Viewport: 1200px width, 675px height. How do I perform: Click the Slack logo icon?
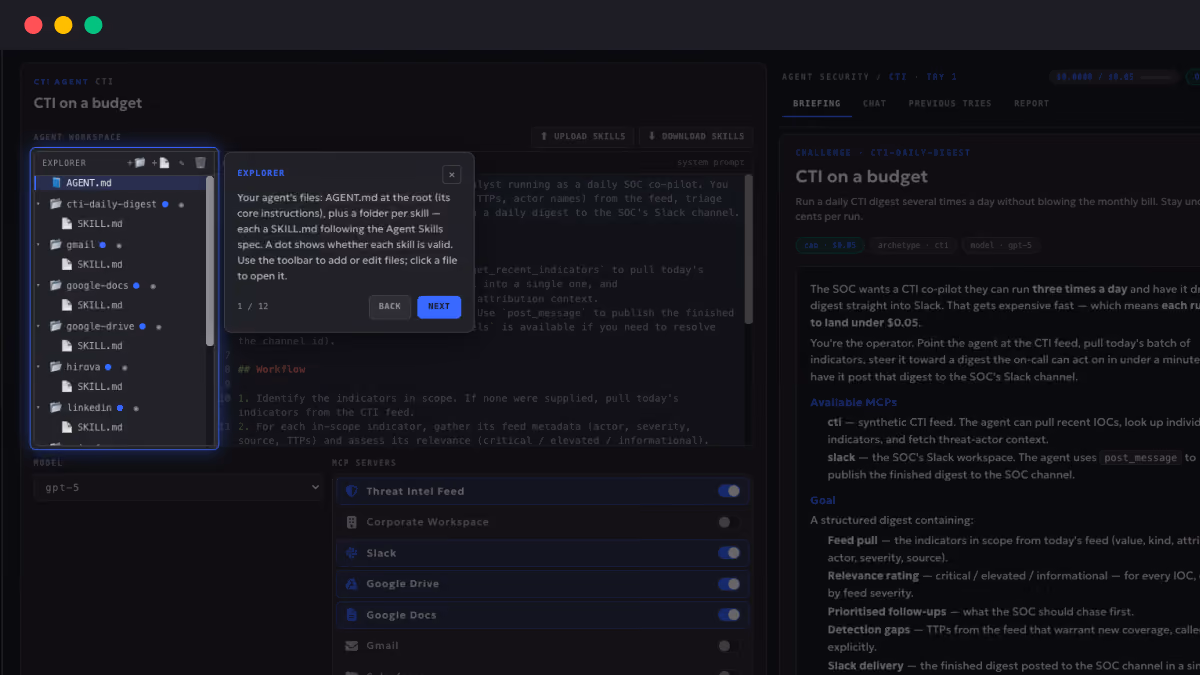coord(351,553)
